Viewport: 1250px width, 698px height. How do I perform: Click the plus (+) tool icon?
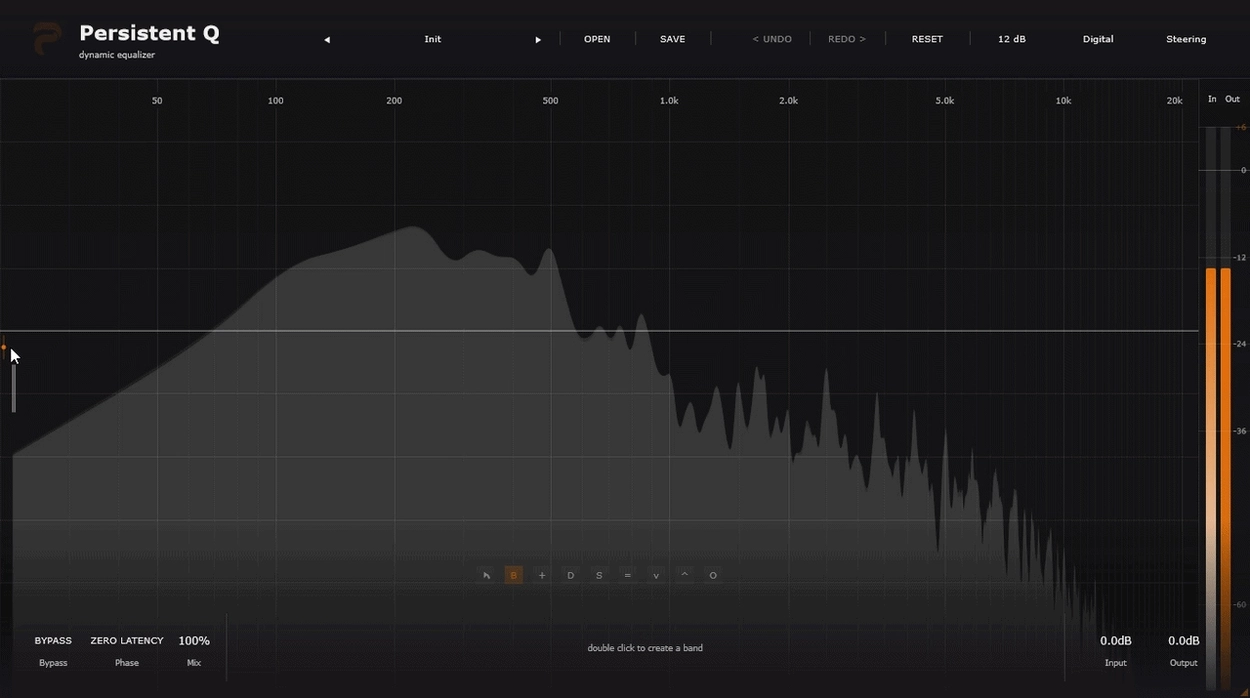coord(542,575)
